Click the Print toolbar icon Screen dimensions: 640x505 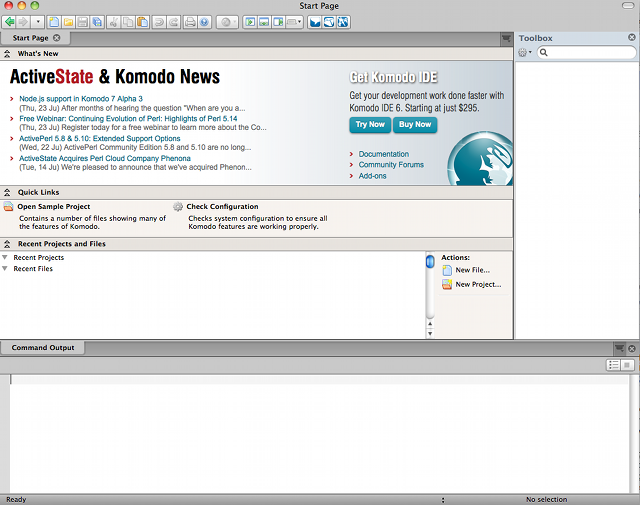click(x=190, y=22)
